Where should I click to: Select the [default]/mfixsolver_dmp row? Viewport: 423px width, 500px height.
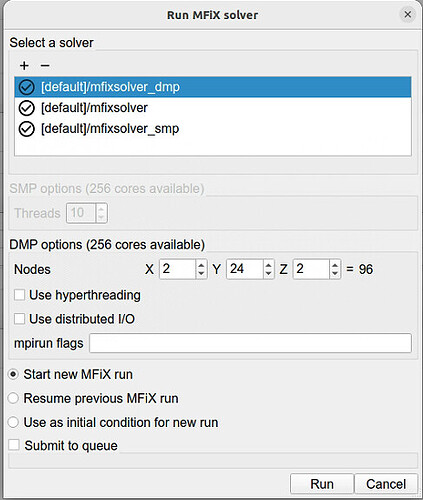(x=213, y=87)
